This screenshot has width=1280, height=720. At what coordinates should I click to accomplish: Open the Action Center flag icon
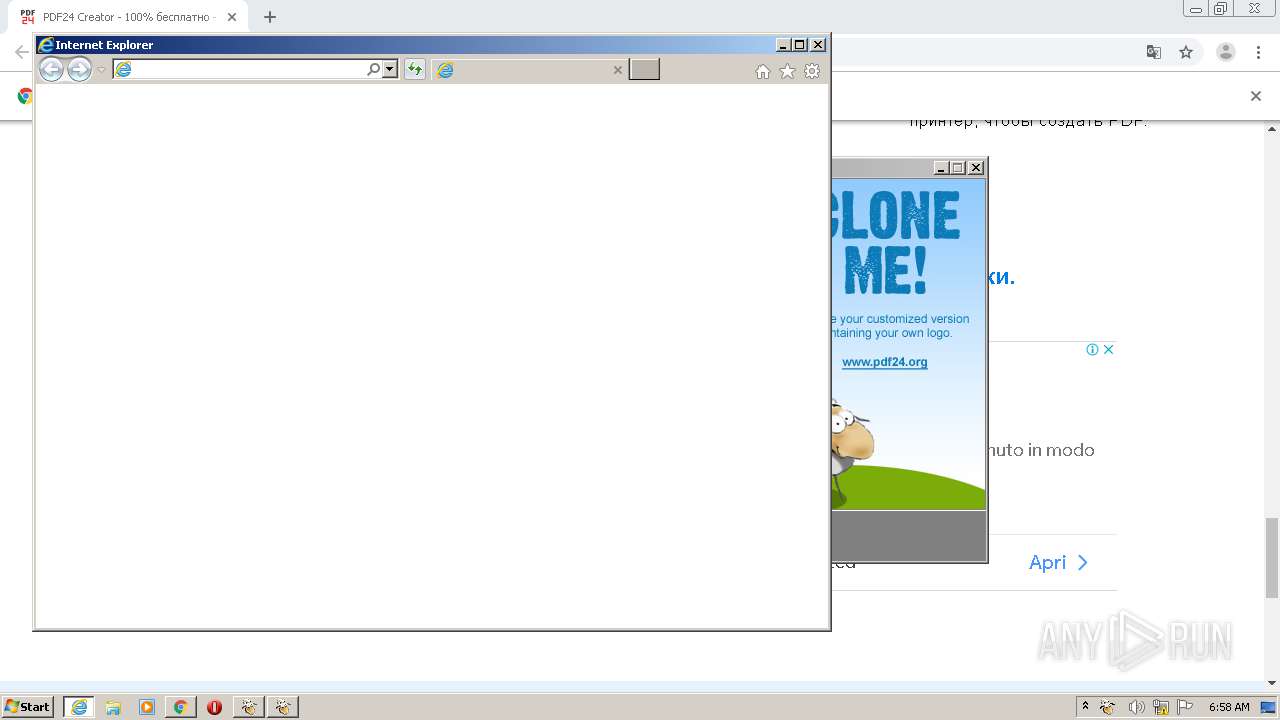coord(1185,707)
